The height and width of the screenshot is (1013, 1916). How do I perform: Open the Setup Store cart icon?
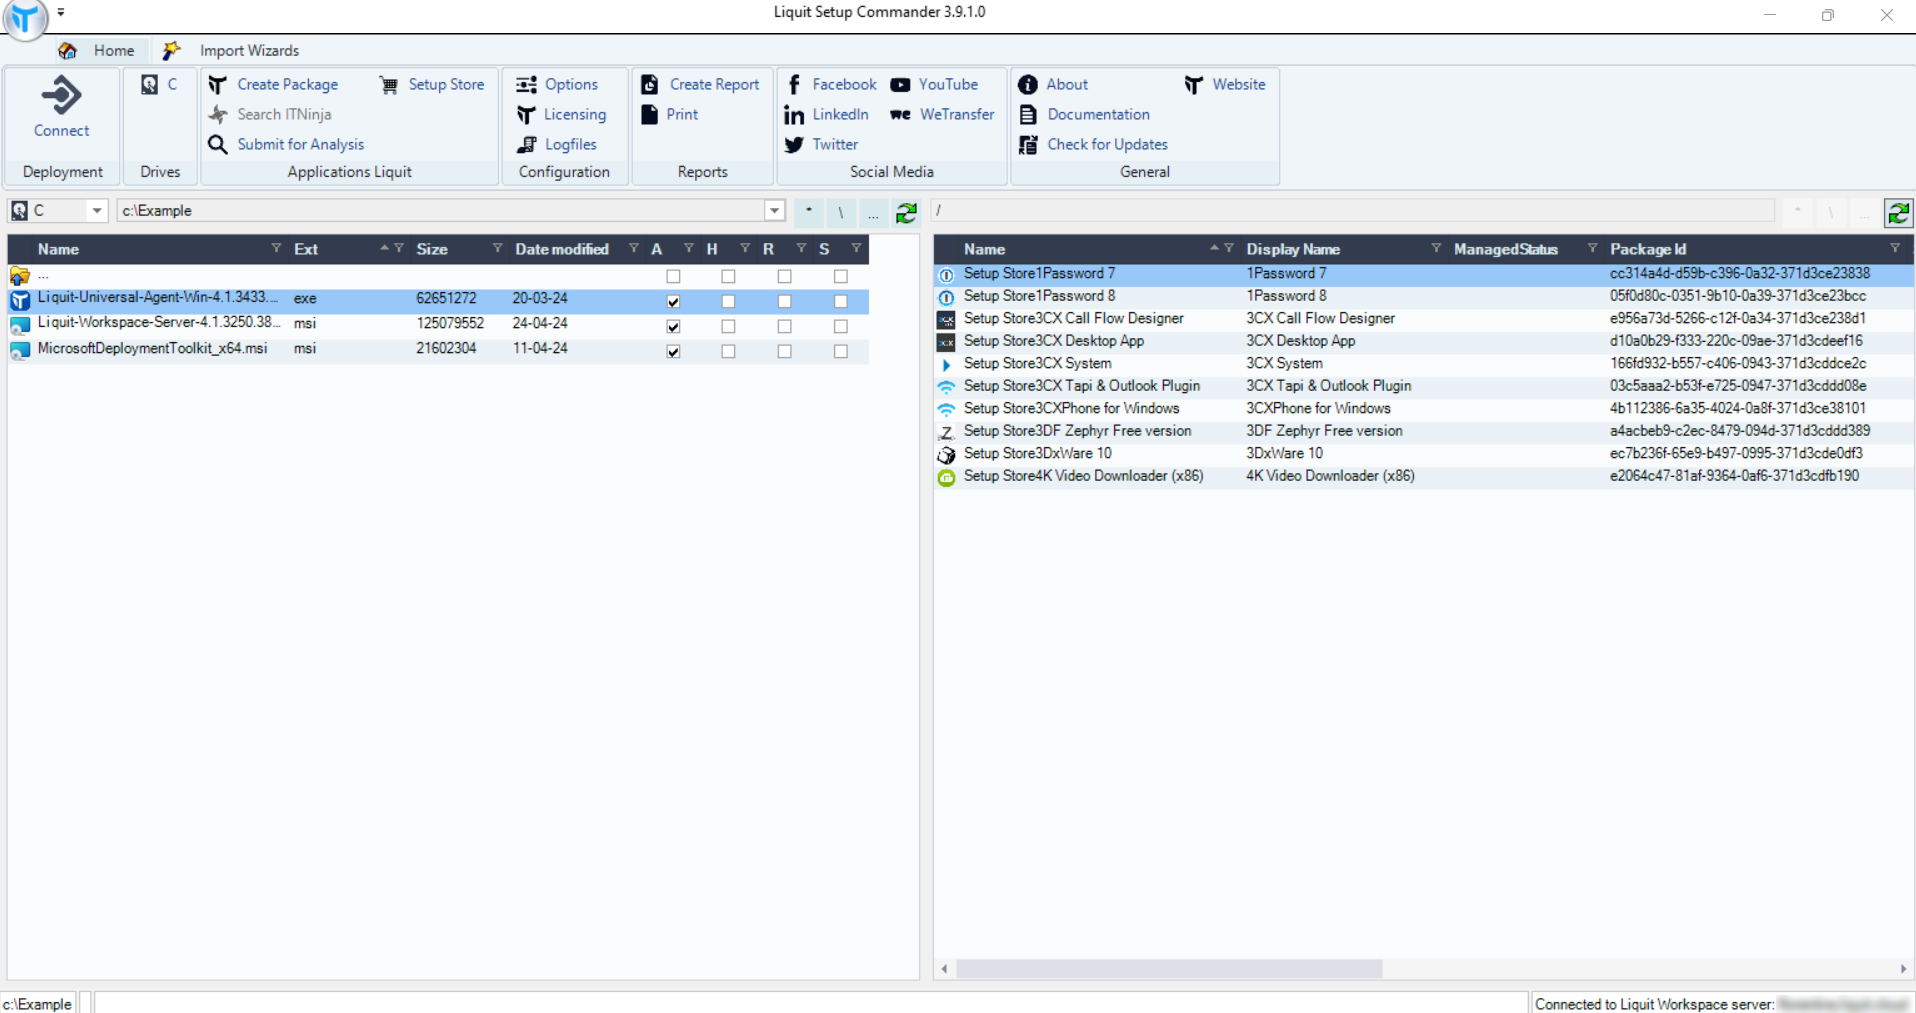(x=389, y=85)
